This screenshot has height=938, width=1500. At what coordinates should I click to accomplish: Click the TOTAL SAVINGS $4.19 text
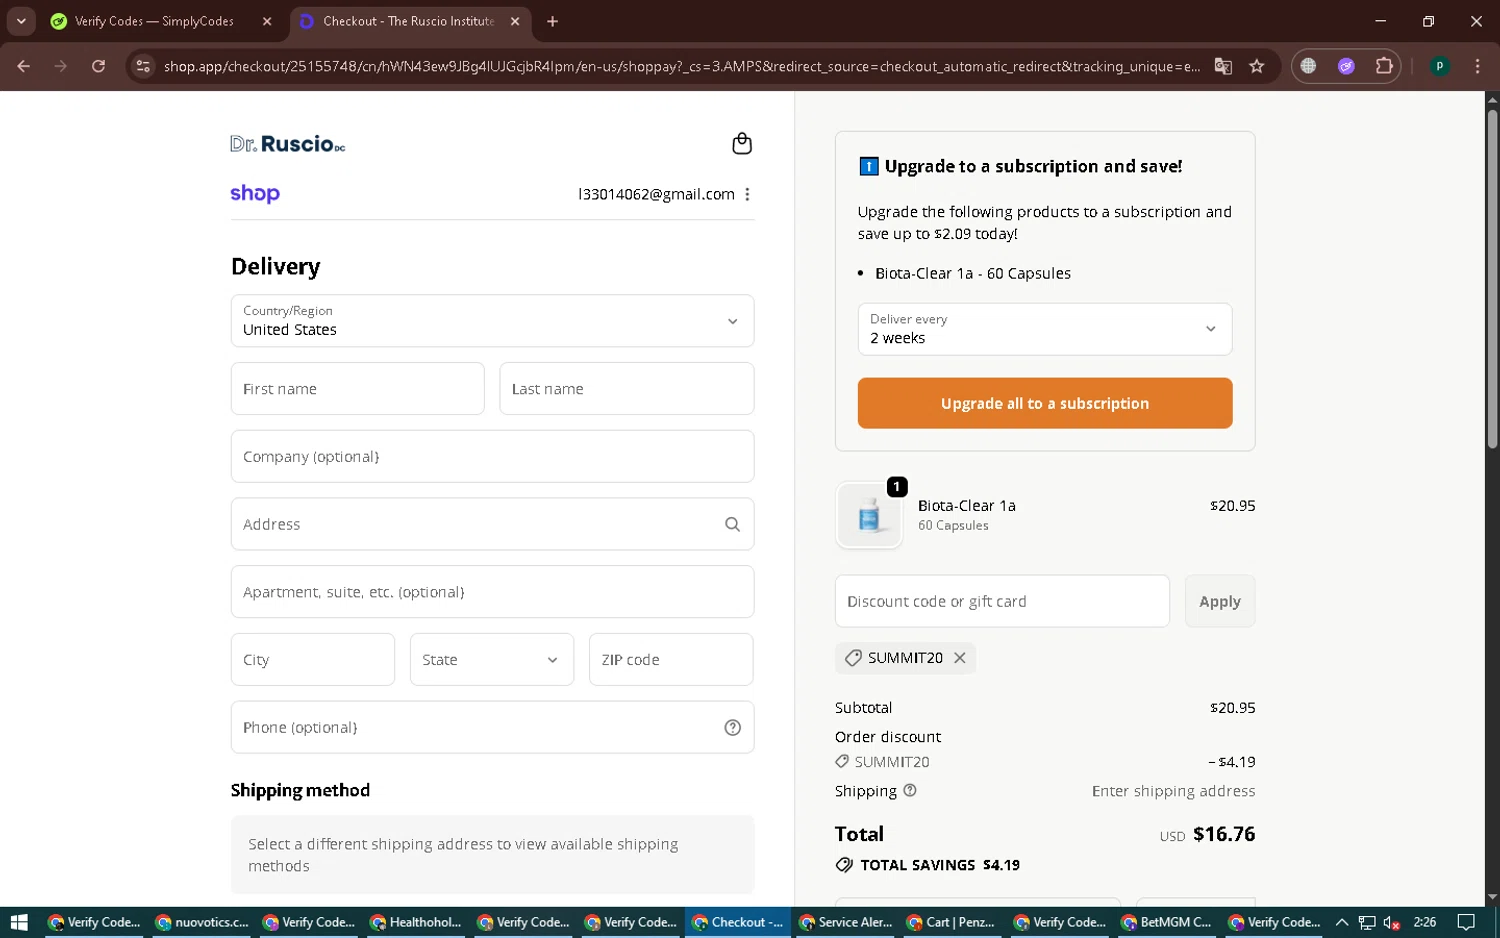coord(940,865)
